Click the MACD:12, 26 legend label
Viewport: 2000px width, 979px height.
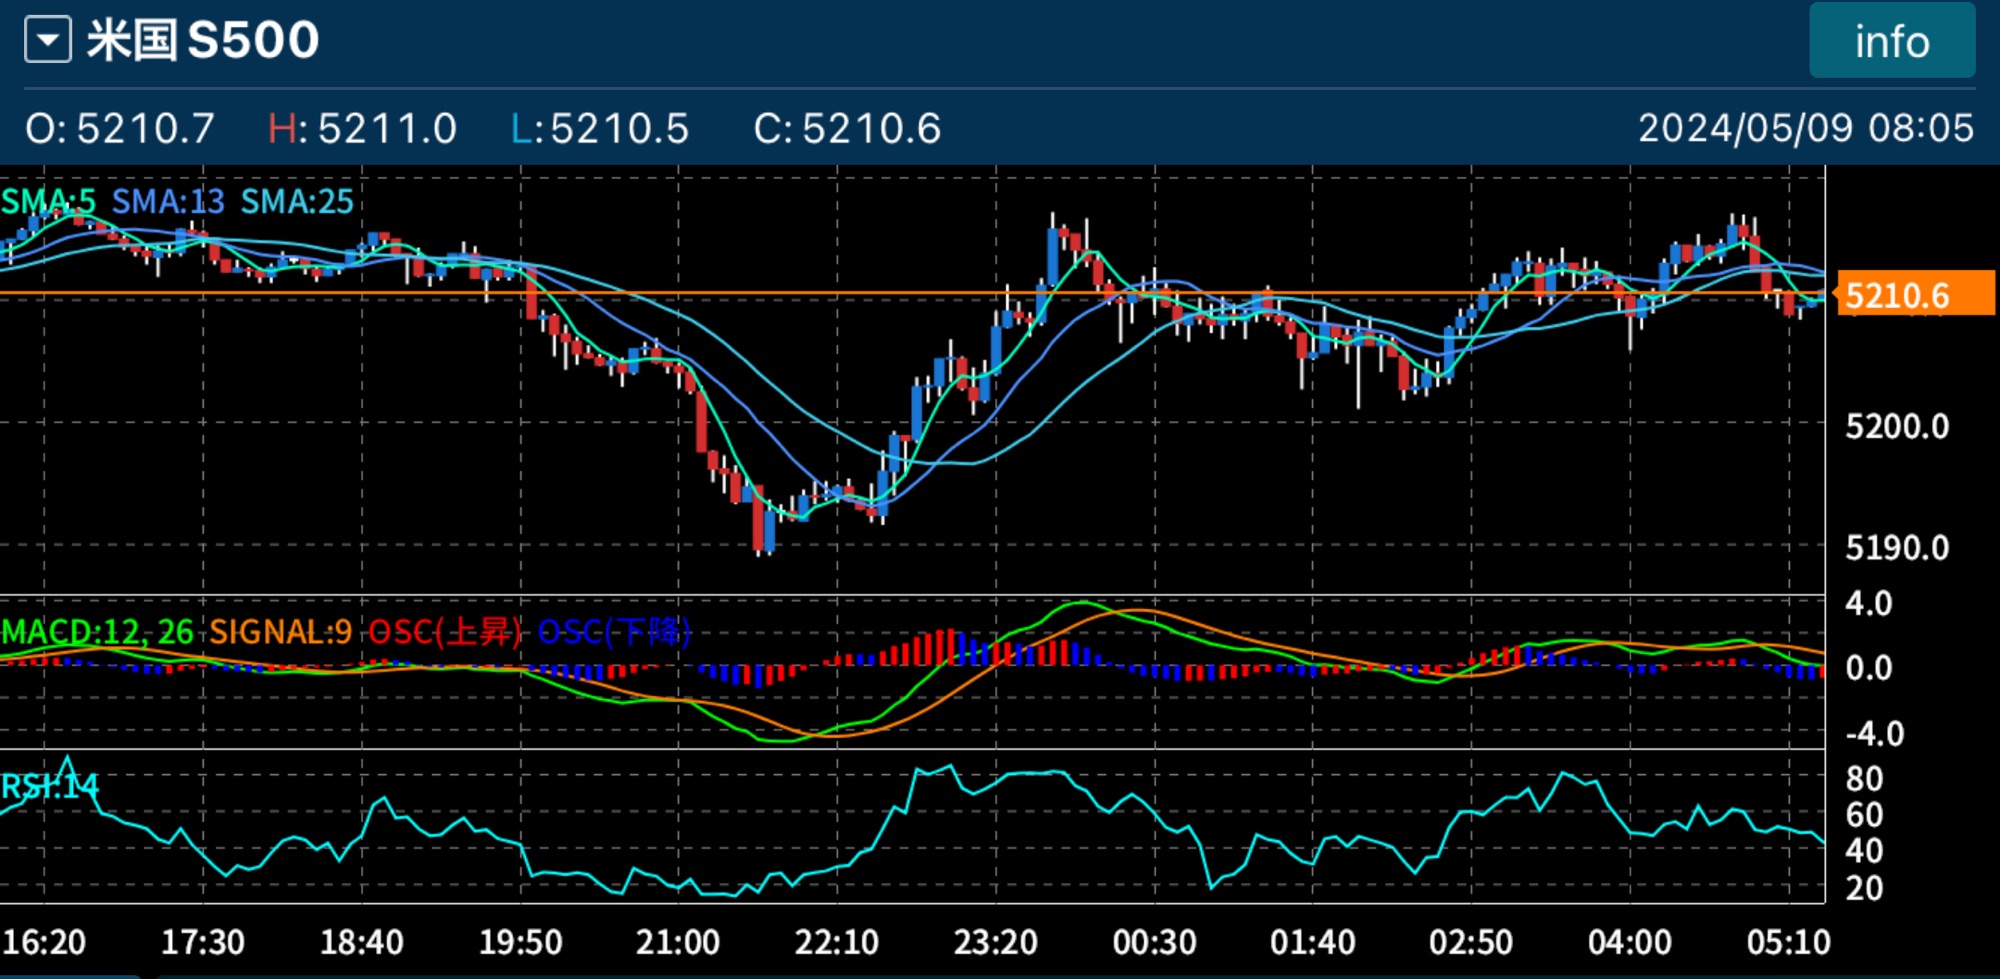pyautogui.click(x=97, y=632)
